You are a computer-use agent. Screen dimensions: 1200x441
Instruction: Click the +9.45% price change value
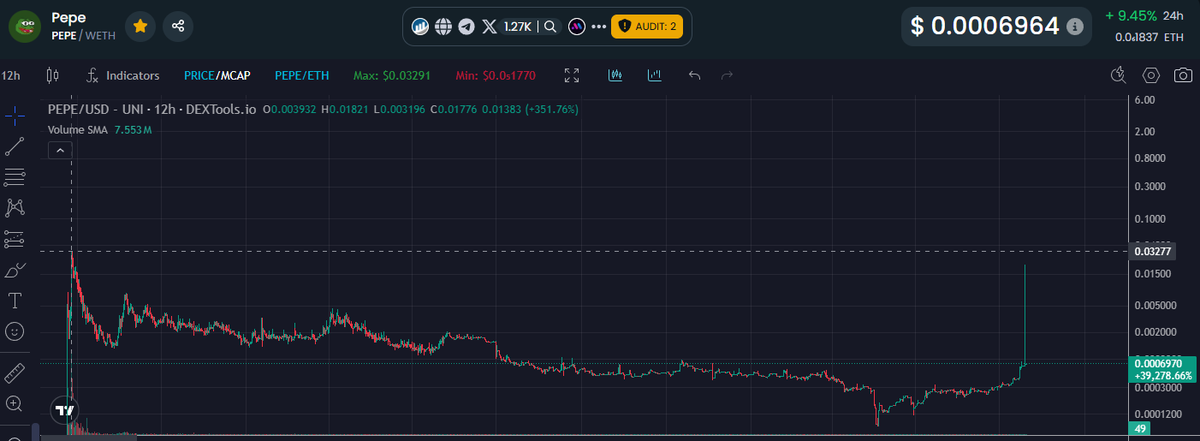[x=1132, y=15]
